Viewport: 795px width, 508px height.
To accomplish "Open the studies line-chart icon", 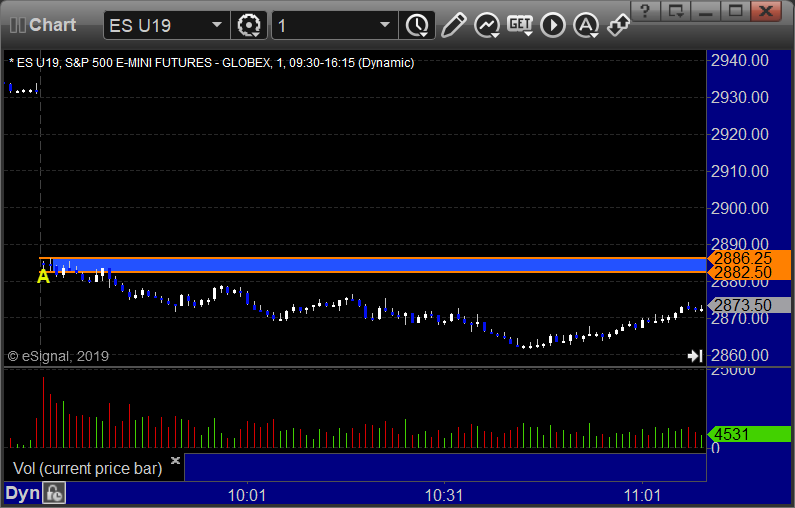I will click(x=487, y=25).
